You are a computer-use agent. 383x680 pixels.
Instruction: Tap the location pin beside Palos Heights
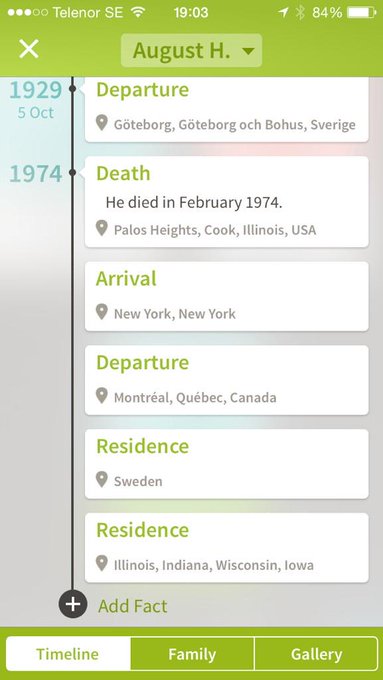pyautogui.click(x=101, y=229)
